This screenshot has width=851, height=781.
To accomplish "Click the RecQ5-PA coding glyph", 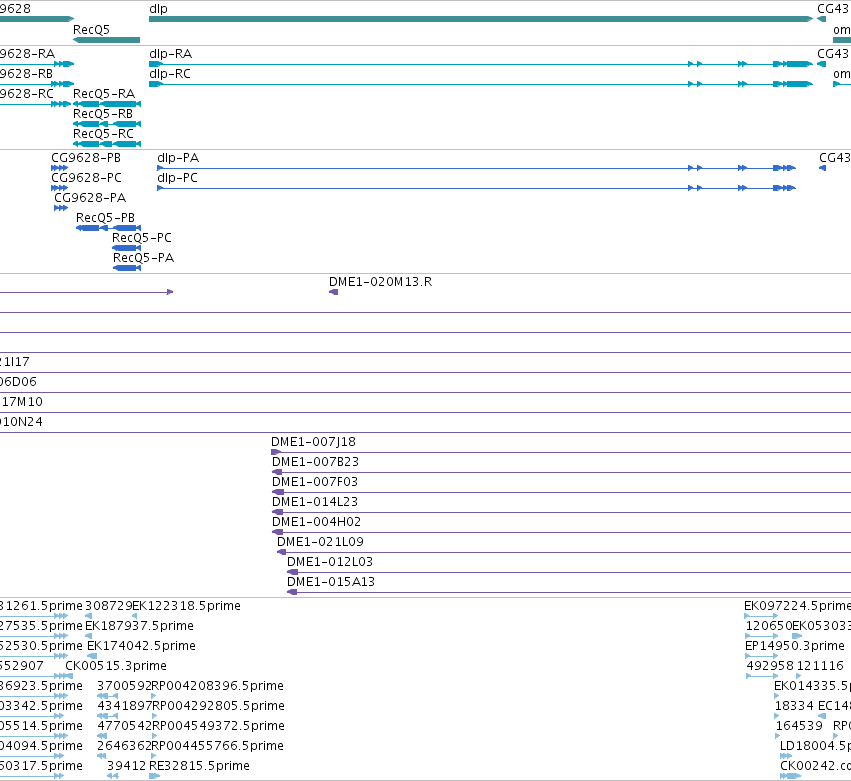I will click(126, 268).
